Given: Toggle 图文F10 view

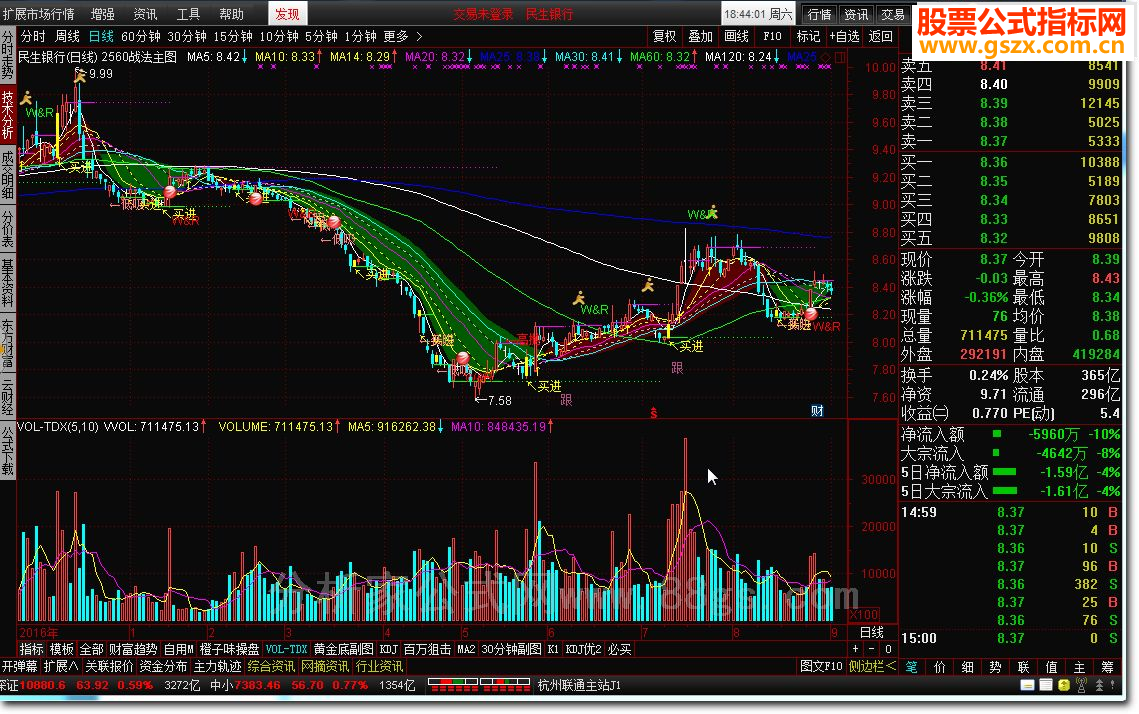Looking at the screenshot, I should point(821,666).
